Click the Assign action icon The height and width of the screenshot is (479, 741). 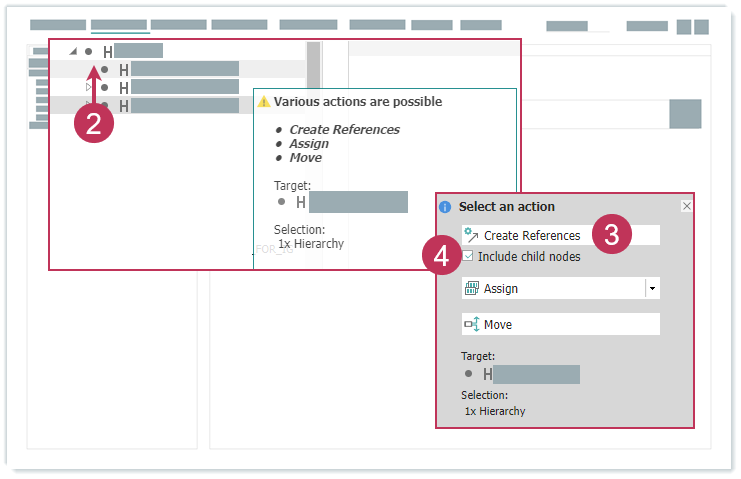(472, 288)
